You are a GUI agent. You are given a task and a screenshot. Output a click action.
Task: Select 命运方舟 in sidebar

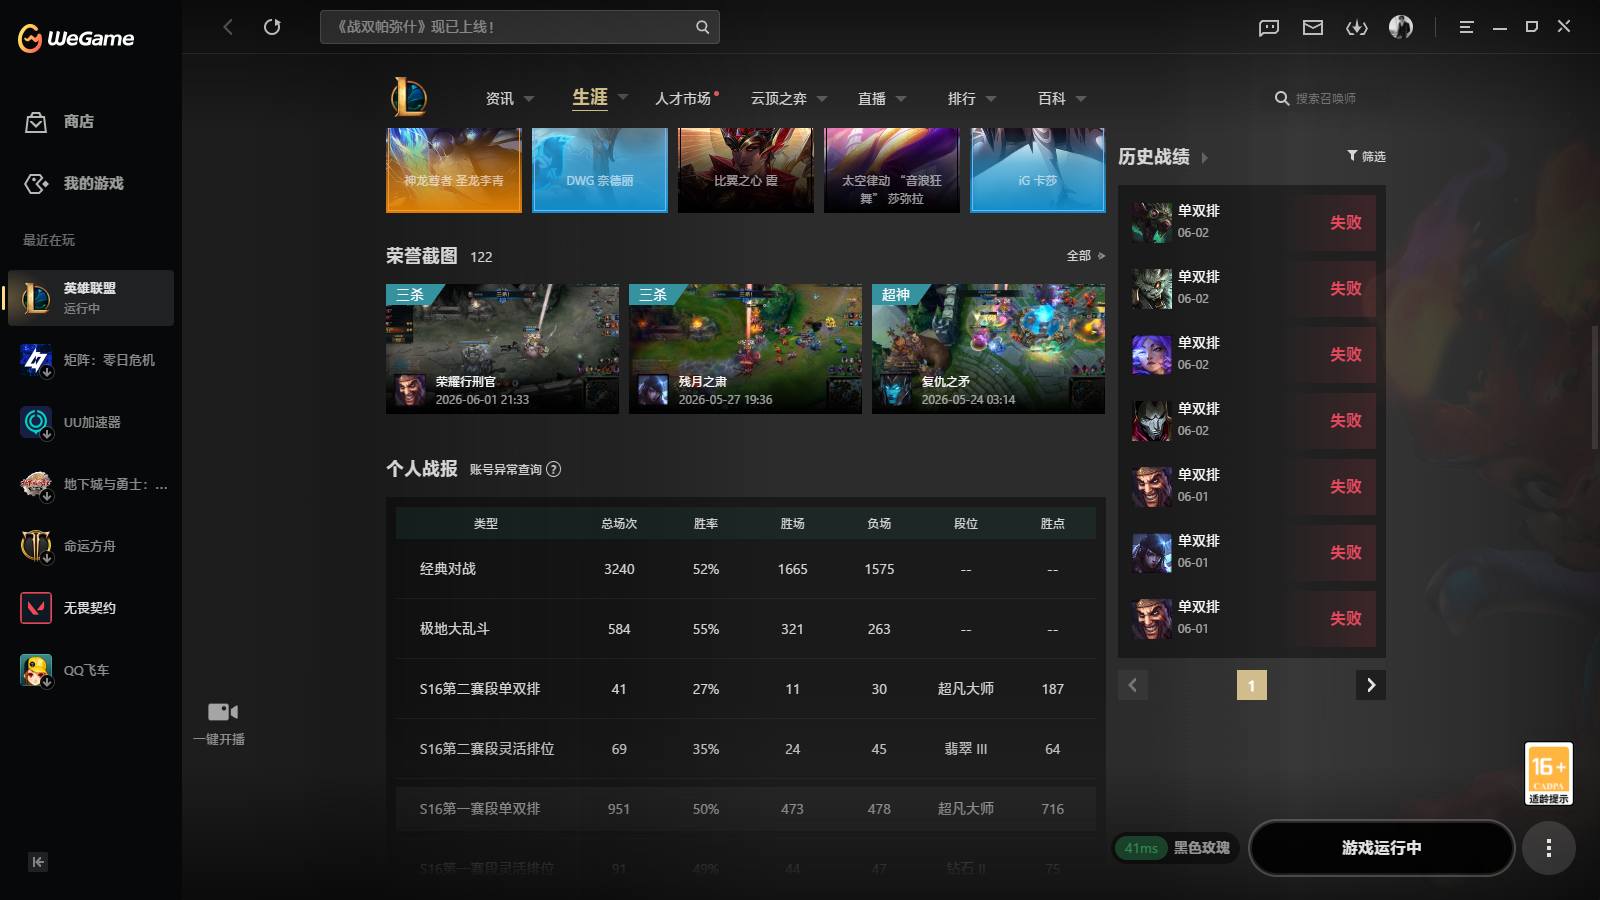coord(91,546)
